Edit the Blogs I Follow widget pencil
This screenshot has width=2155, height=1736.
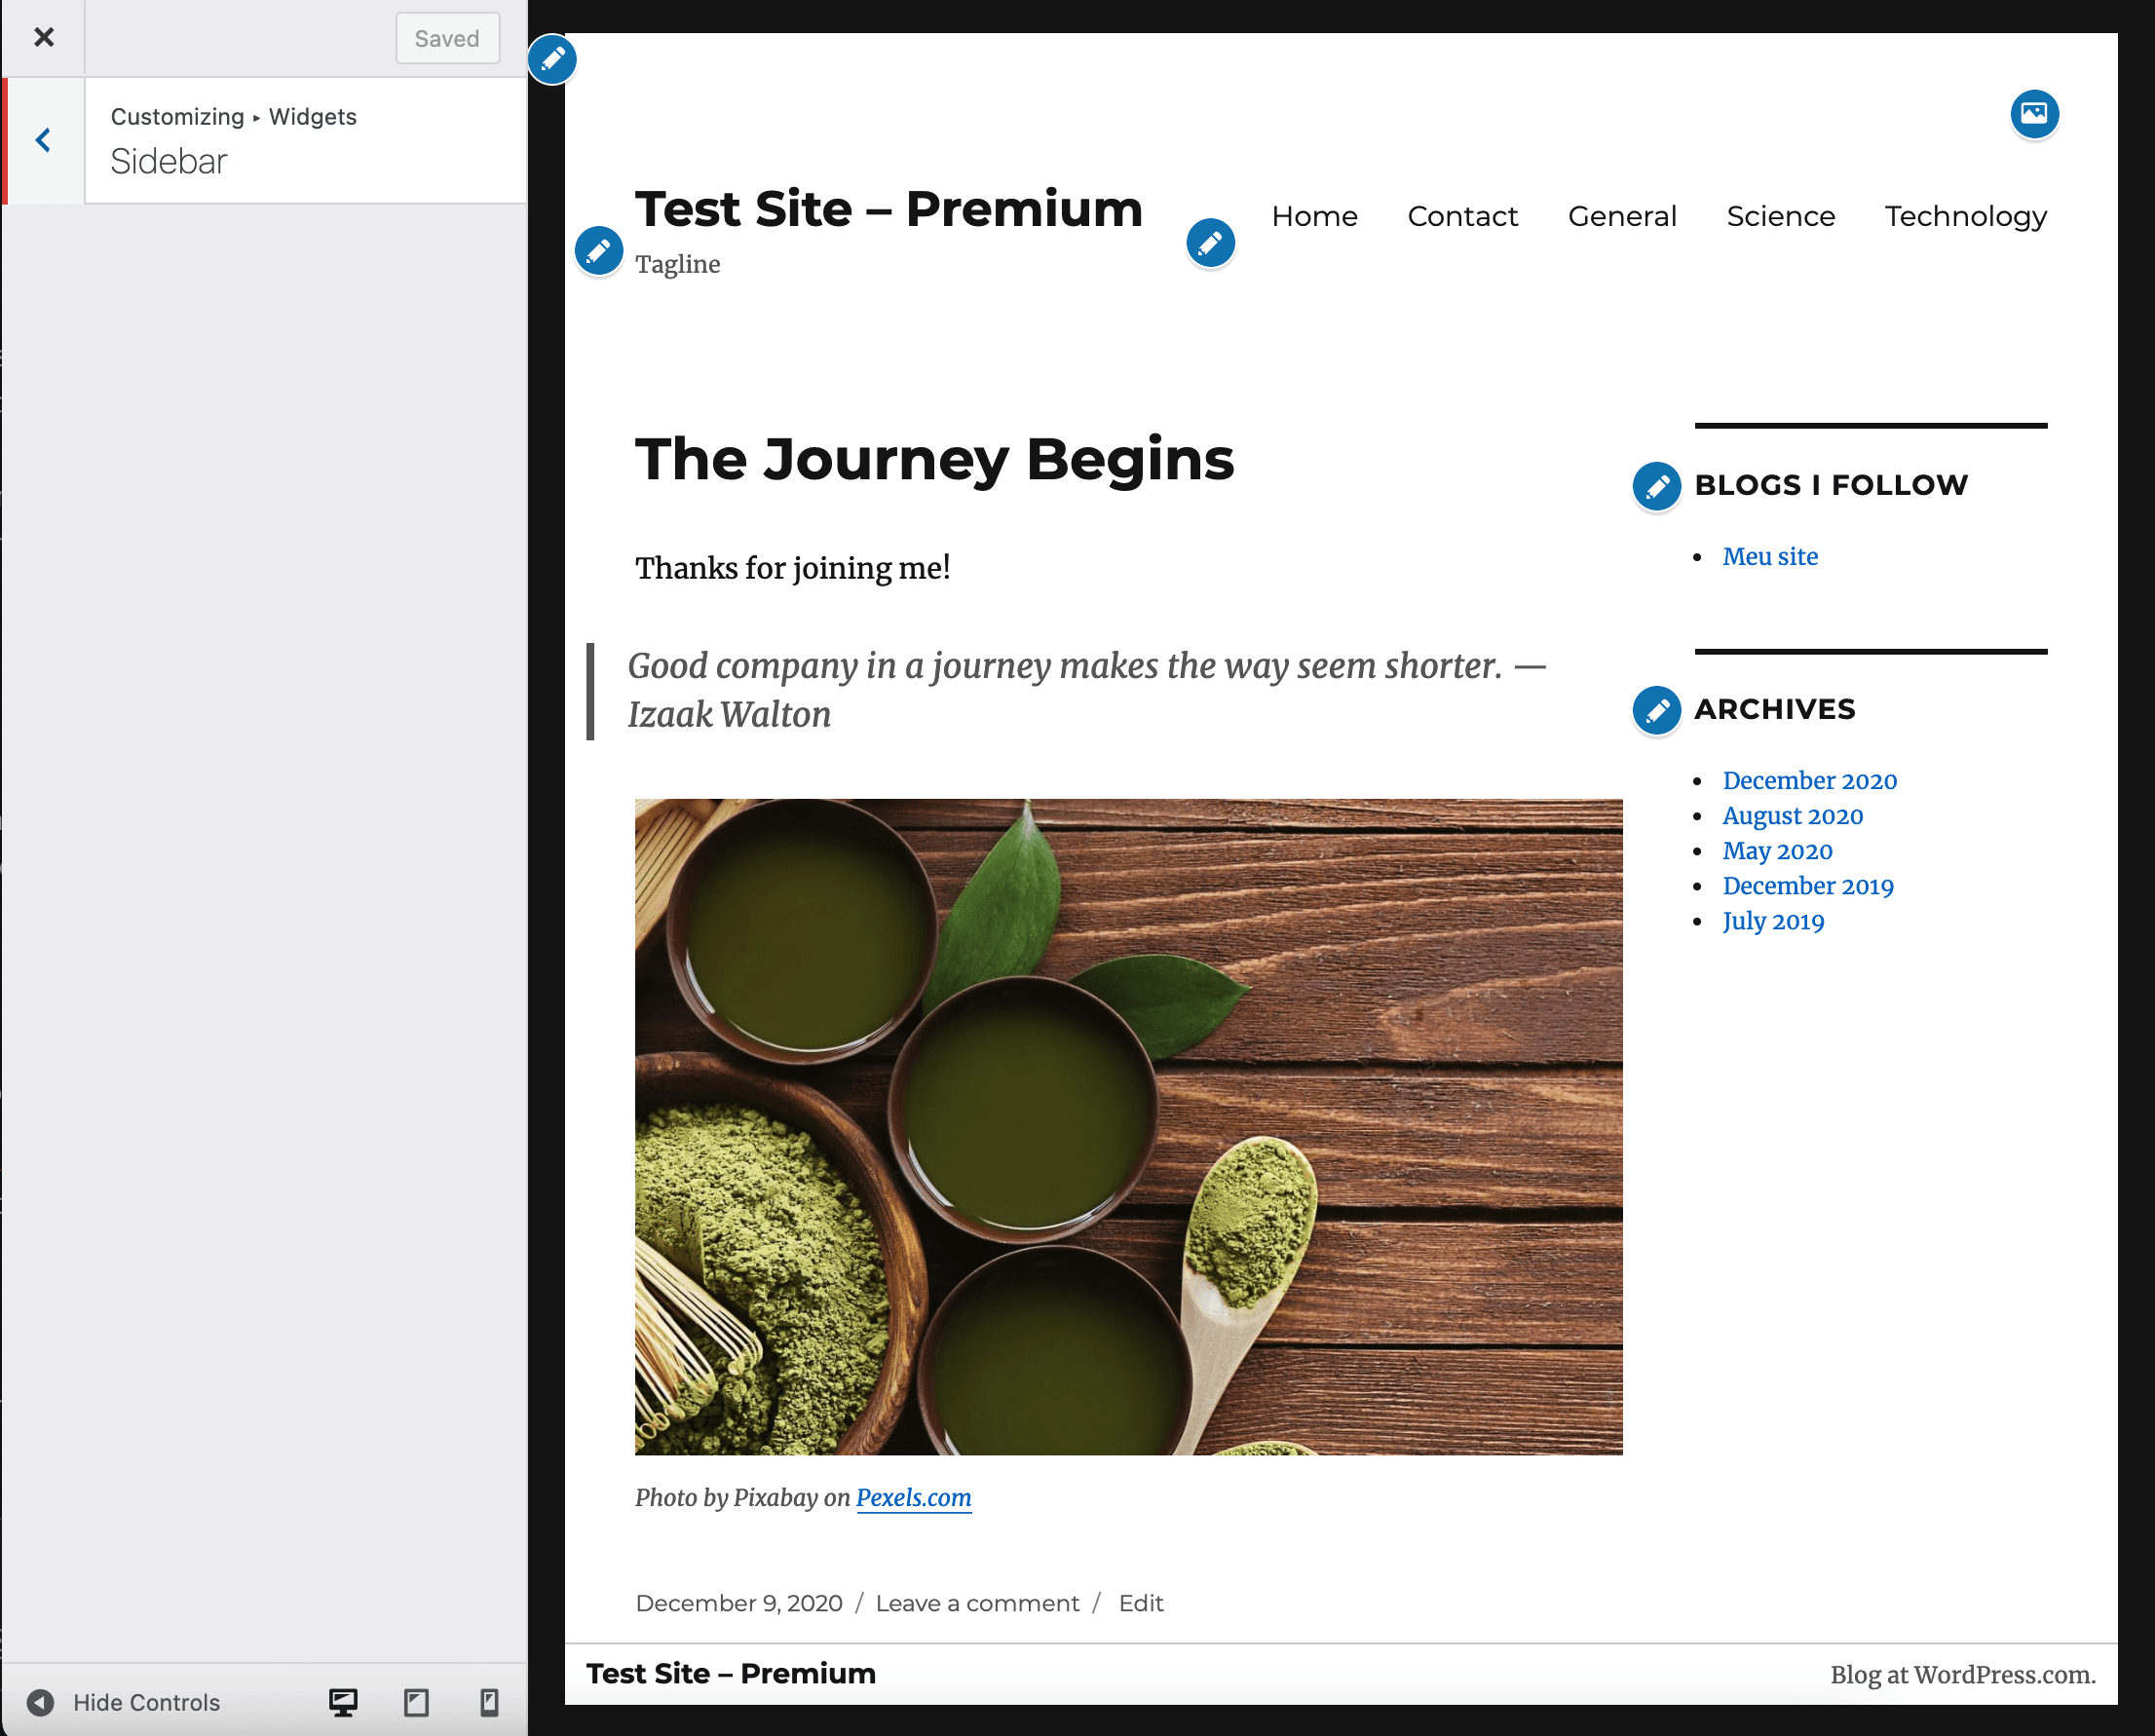(1656, 487)
